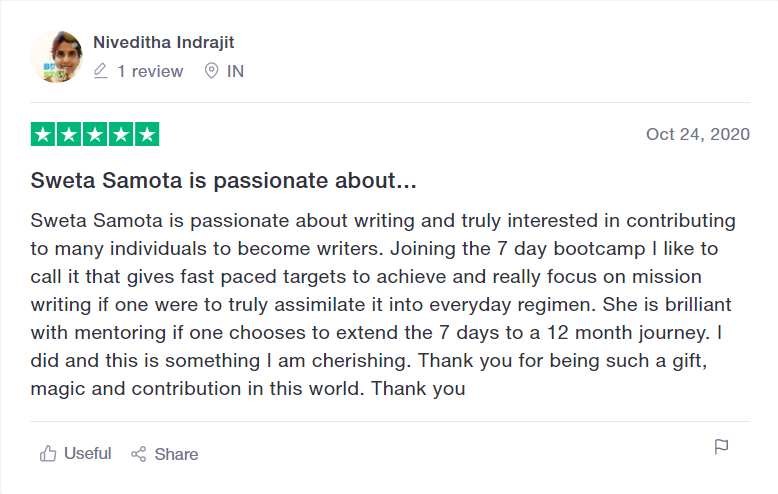Click the review date Oct 24, 2020
This screenshot has width=778, height=494.
697,134
